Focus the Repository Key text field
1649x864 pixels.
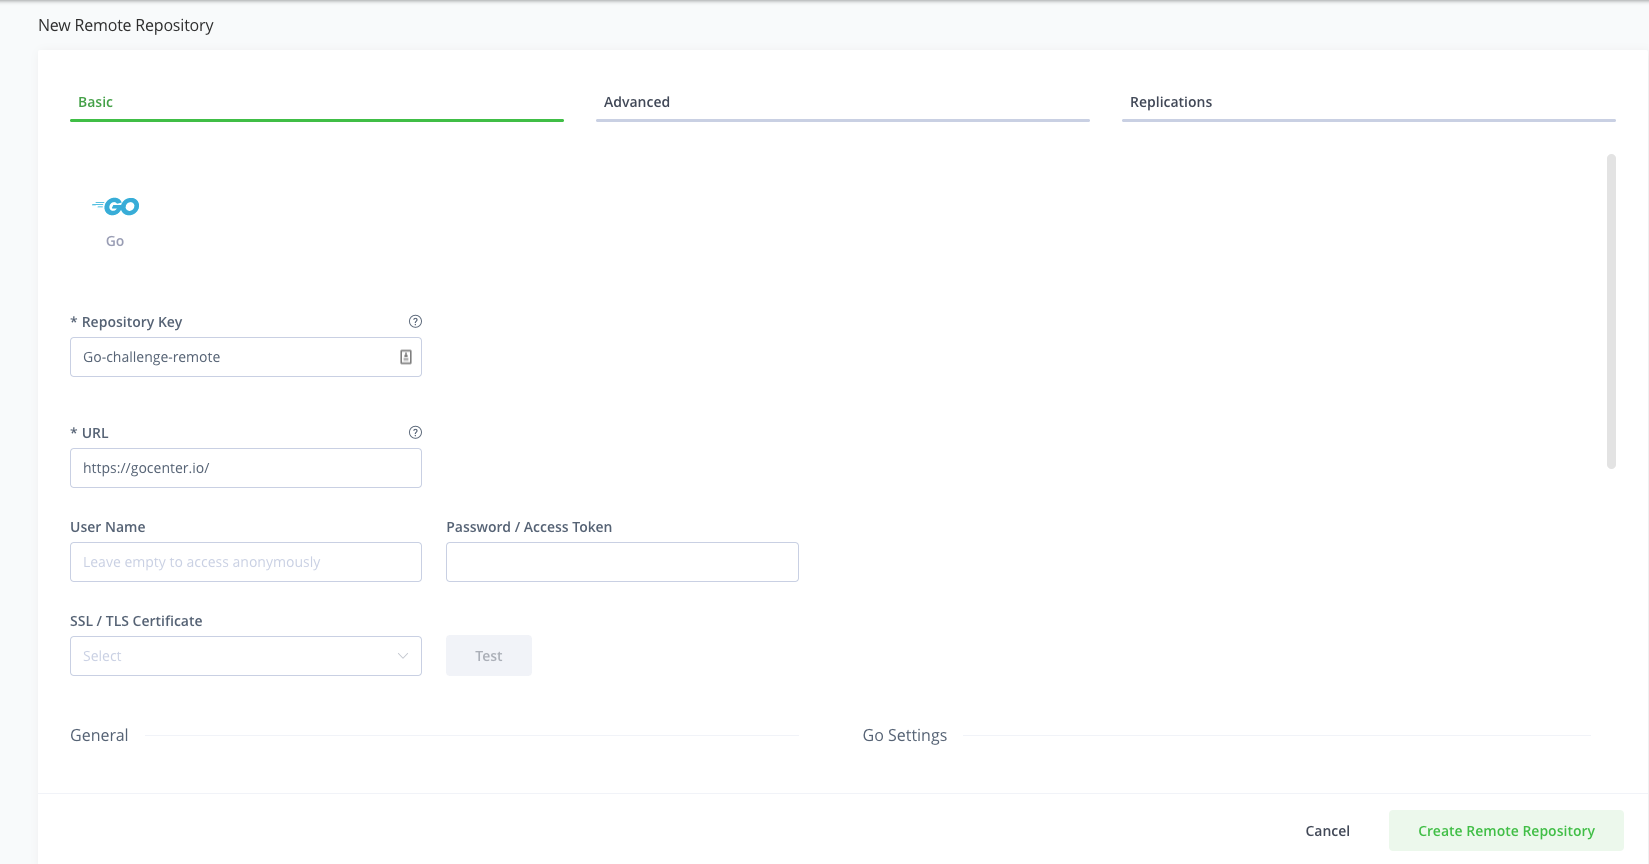tap(235, 357)
